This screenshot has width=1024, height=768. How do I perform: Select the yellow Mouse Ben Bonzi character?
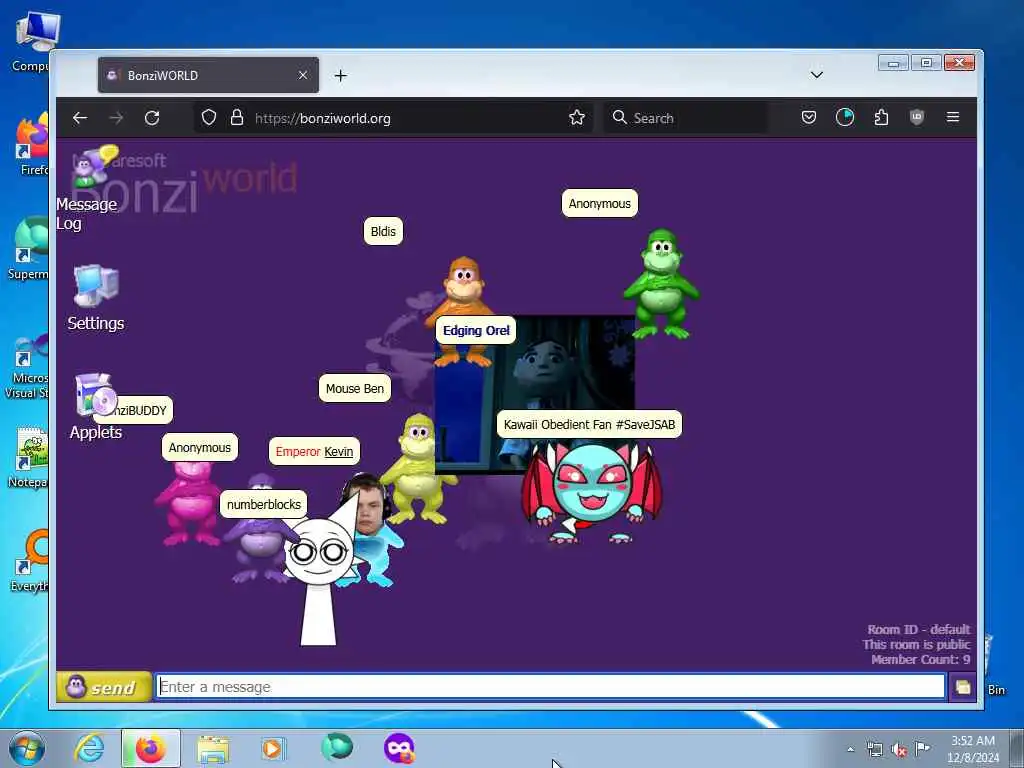pyautogui.click(x=417, y=469)
